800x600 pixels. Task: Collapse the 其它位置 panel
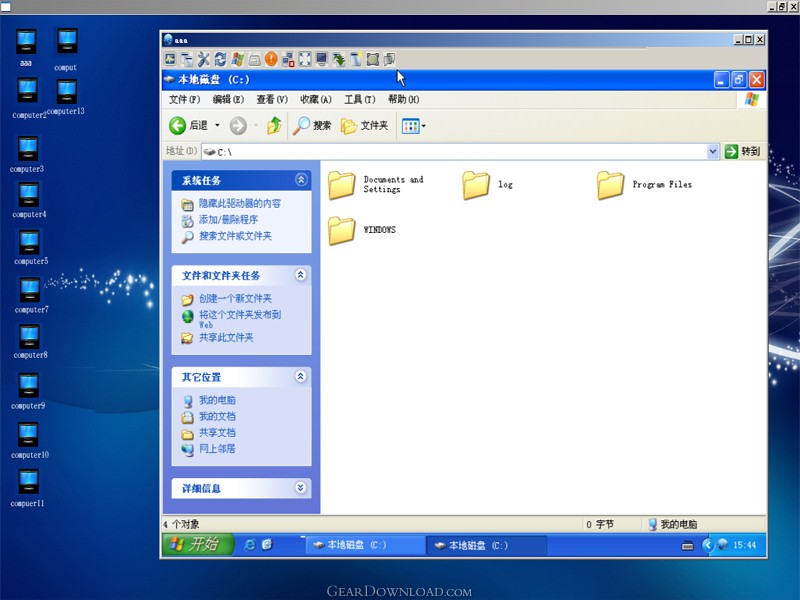coord(301,377)
